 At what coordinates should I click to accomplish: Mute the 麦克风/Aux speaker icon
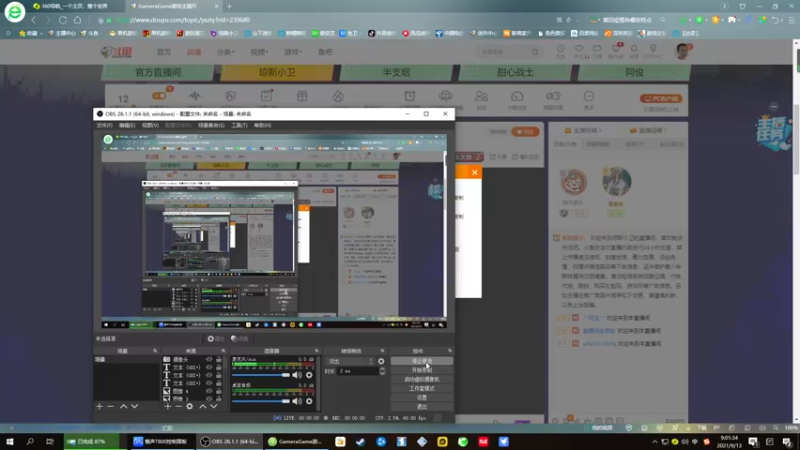[x=297, y=375]
